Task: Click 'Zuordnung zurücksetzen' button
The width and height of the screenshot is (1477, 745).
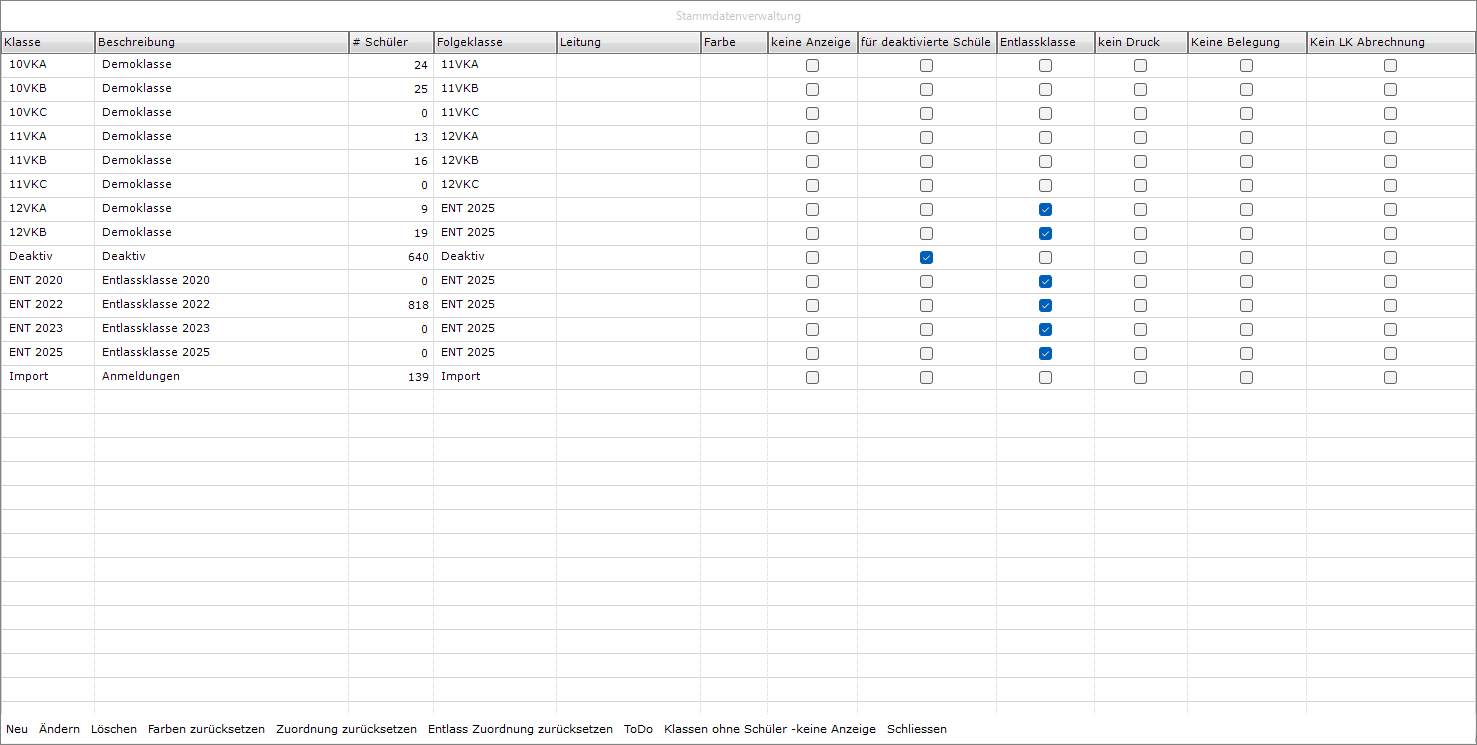Action: [x=346, y=729]
